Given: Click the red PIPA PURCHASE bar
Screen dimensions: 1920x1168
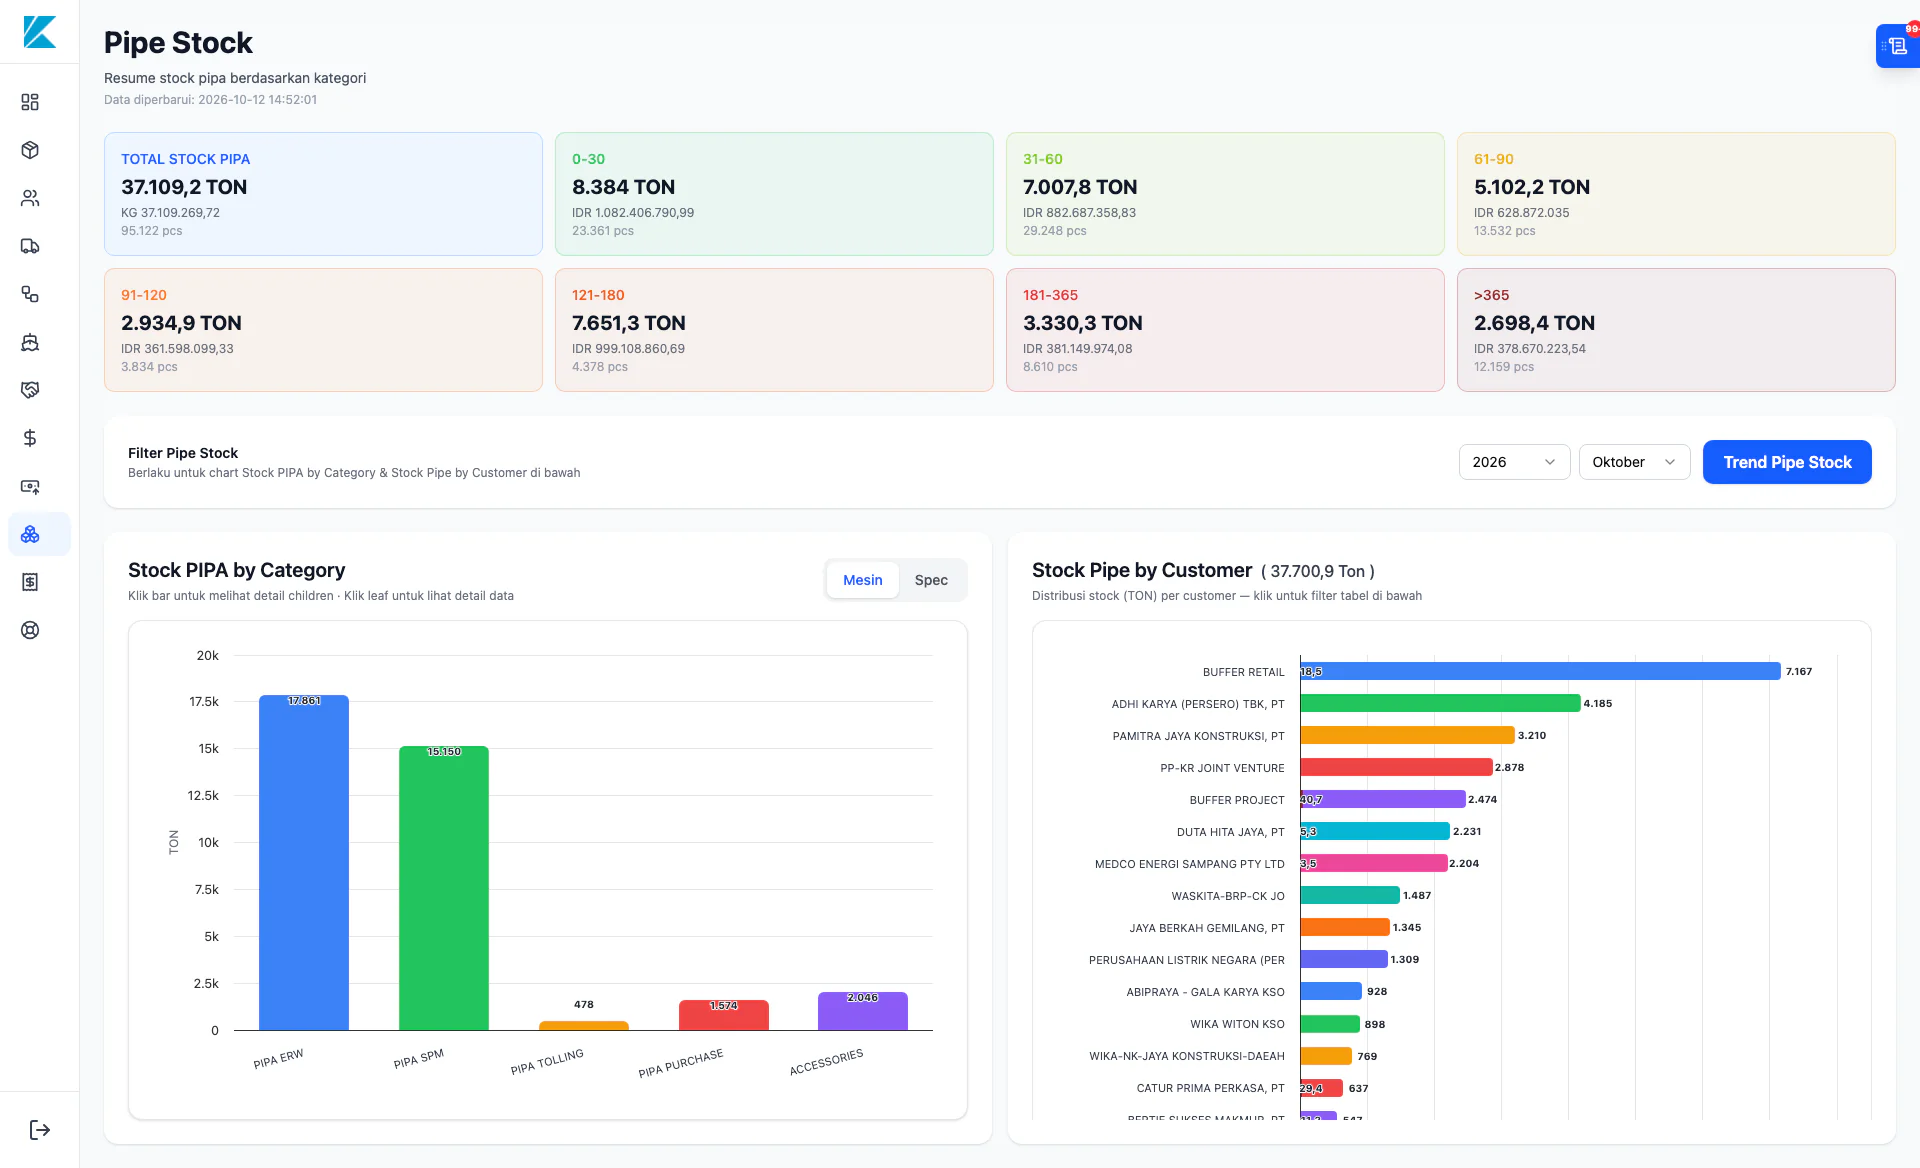Looking at the screenshot, I should click(x=724, y=1015).
